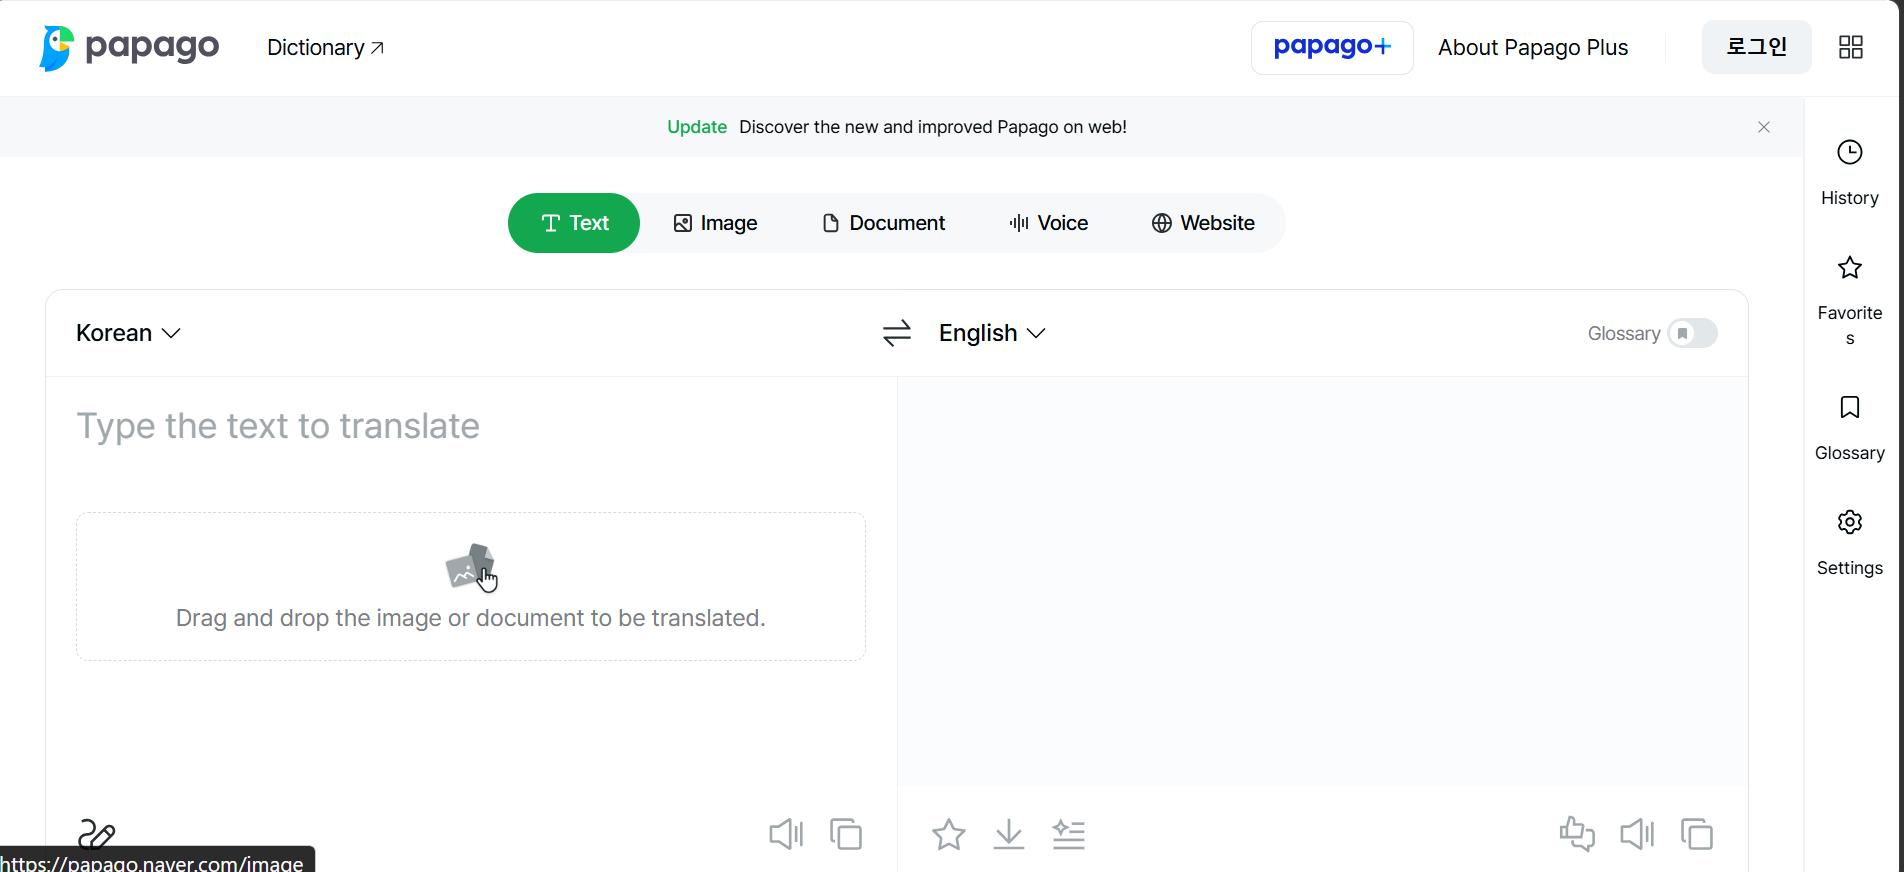The image size is (1904, 872).
Task: Open the Settings gear icon
Action: pyautogui.click(x=1849, y=523)
